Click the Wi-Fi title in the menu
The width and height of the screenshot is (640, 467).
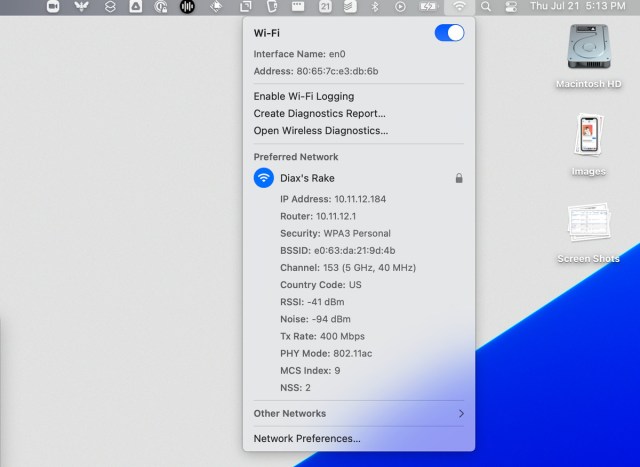(267, 33)
